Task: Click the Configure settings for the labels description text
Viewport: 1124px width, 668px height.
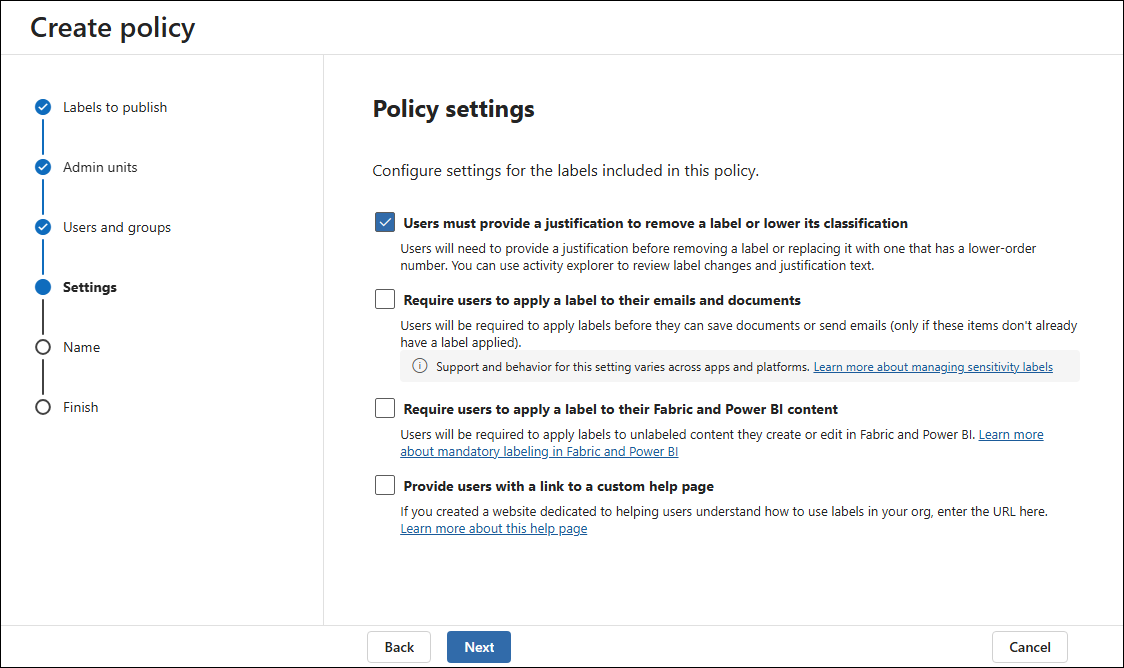Action: pyautogui.click(x=566, y=171)
